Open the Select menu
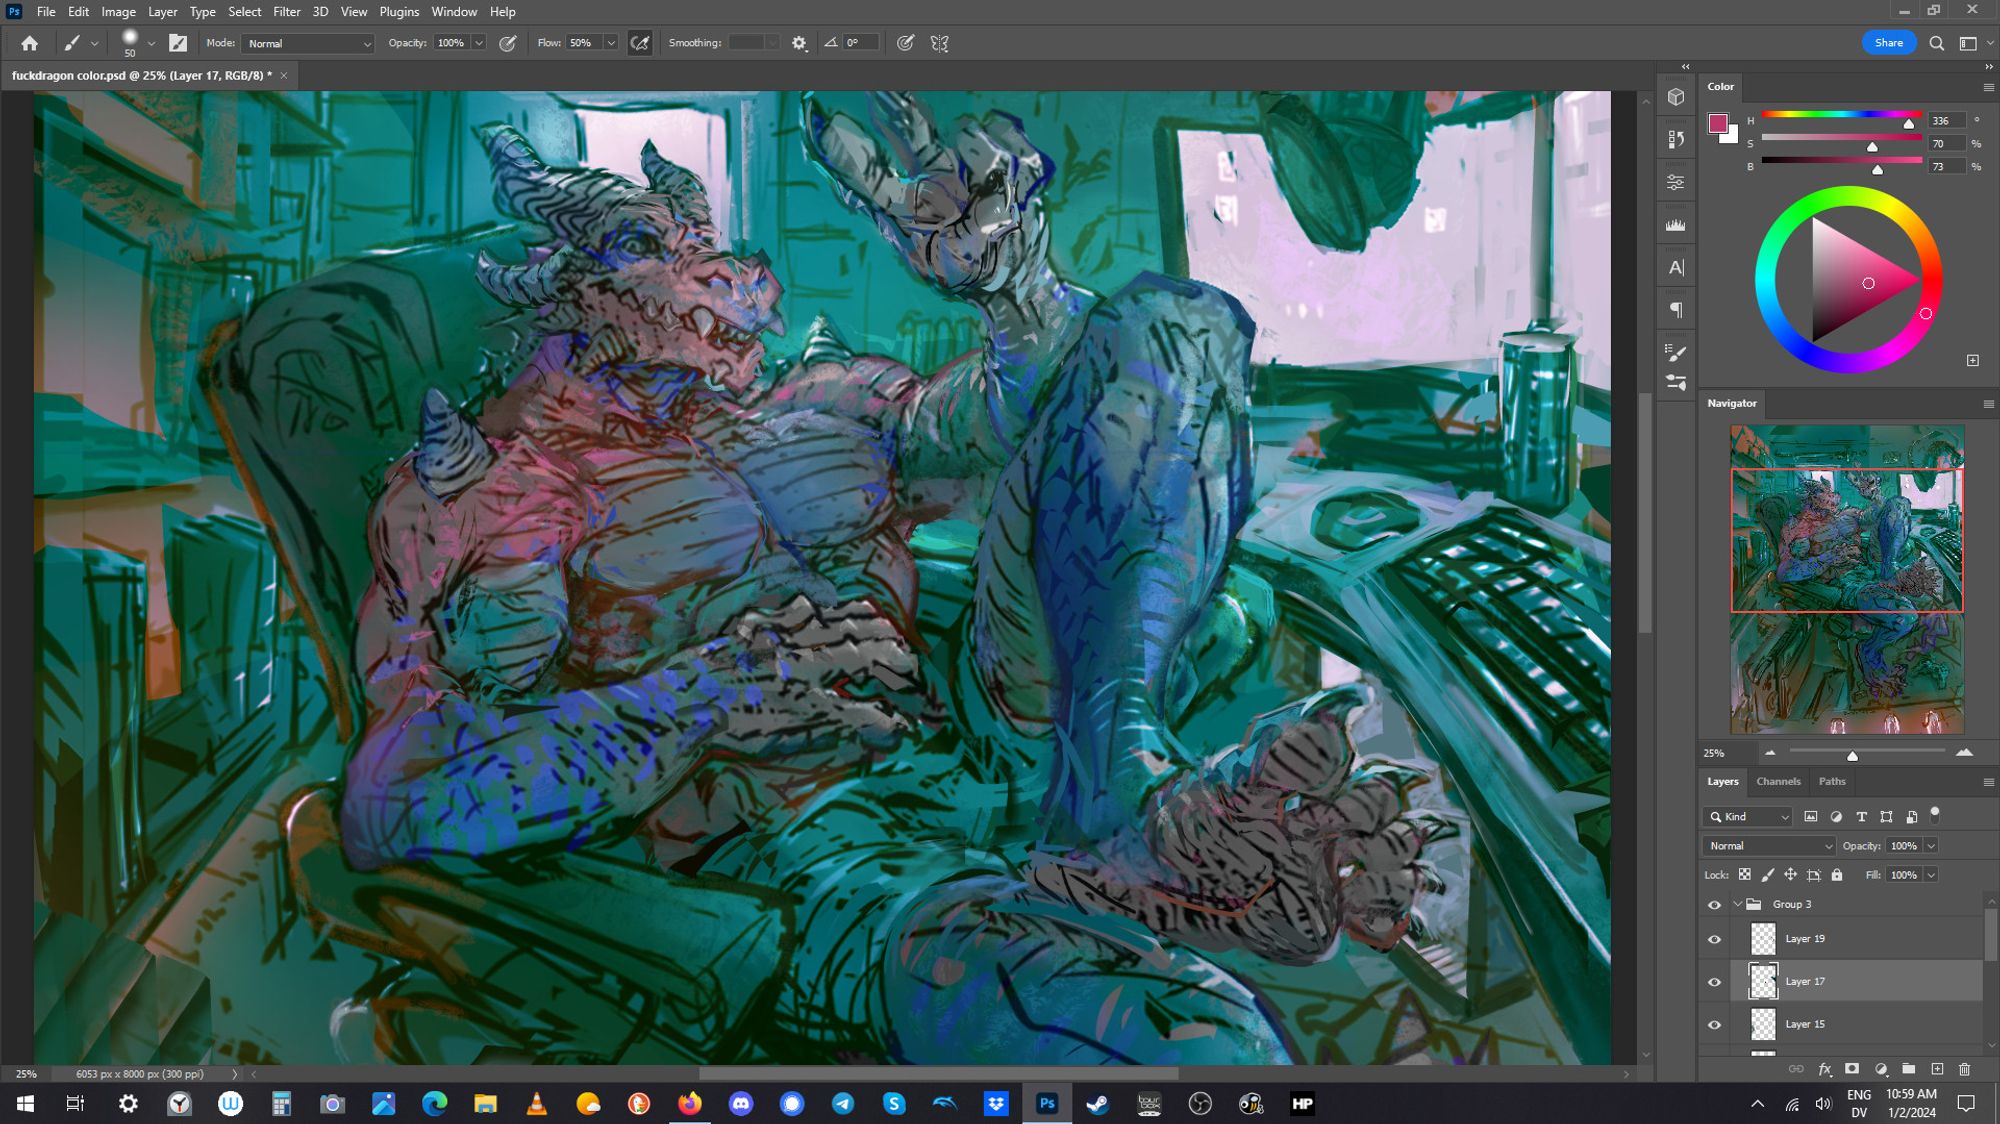Viewport: 2000px width, 1124px height. (244, 12)
